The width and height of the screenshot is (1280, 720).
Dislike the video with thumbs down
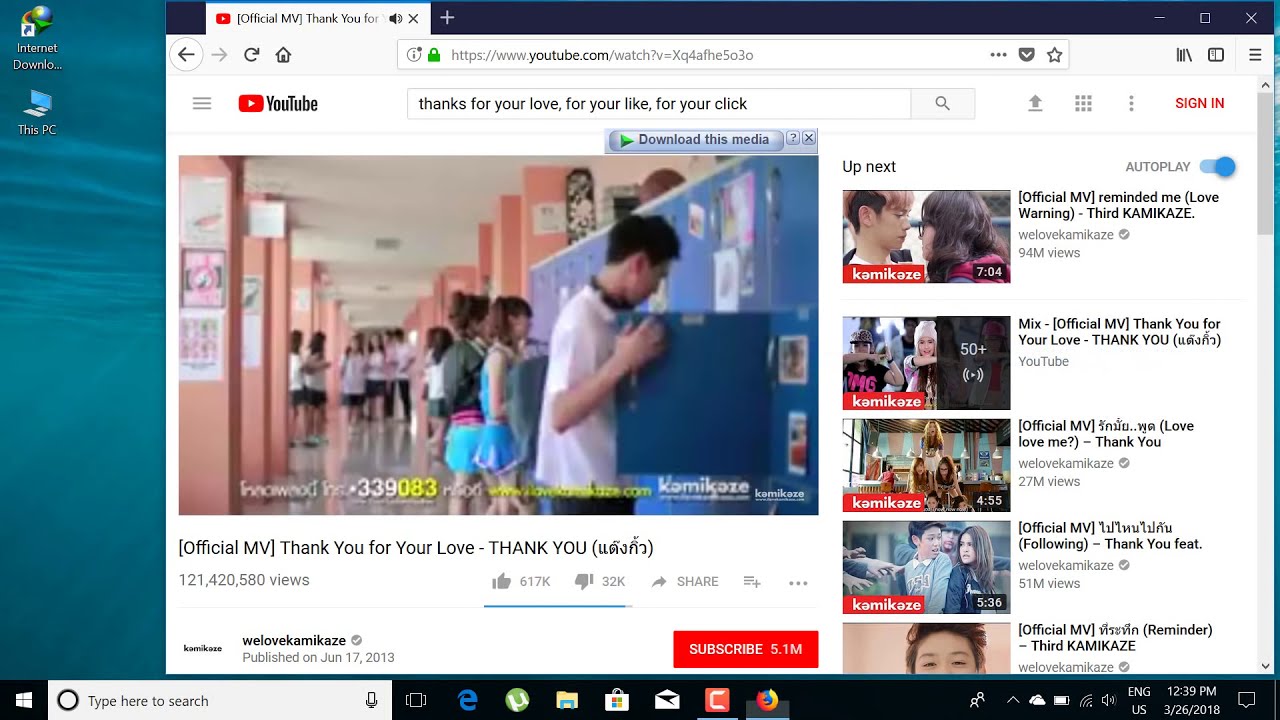[x=584, y=581]
